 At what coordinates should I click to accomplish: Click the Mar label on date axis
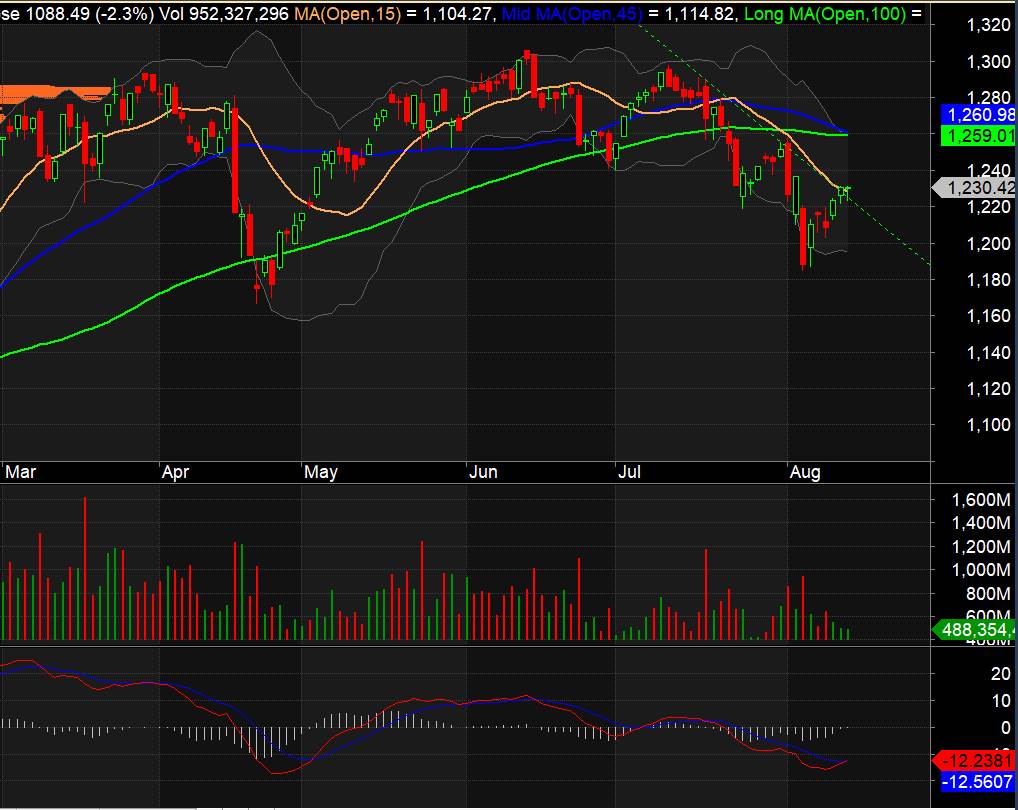(20, 472)
